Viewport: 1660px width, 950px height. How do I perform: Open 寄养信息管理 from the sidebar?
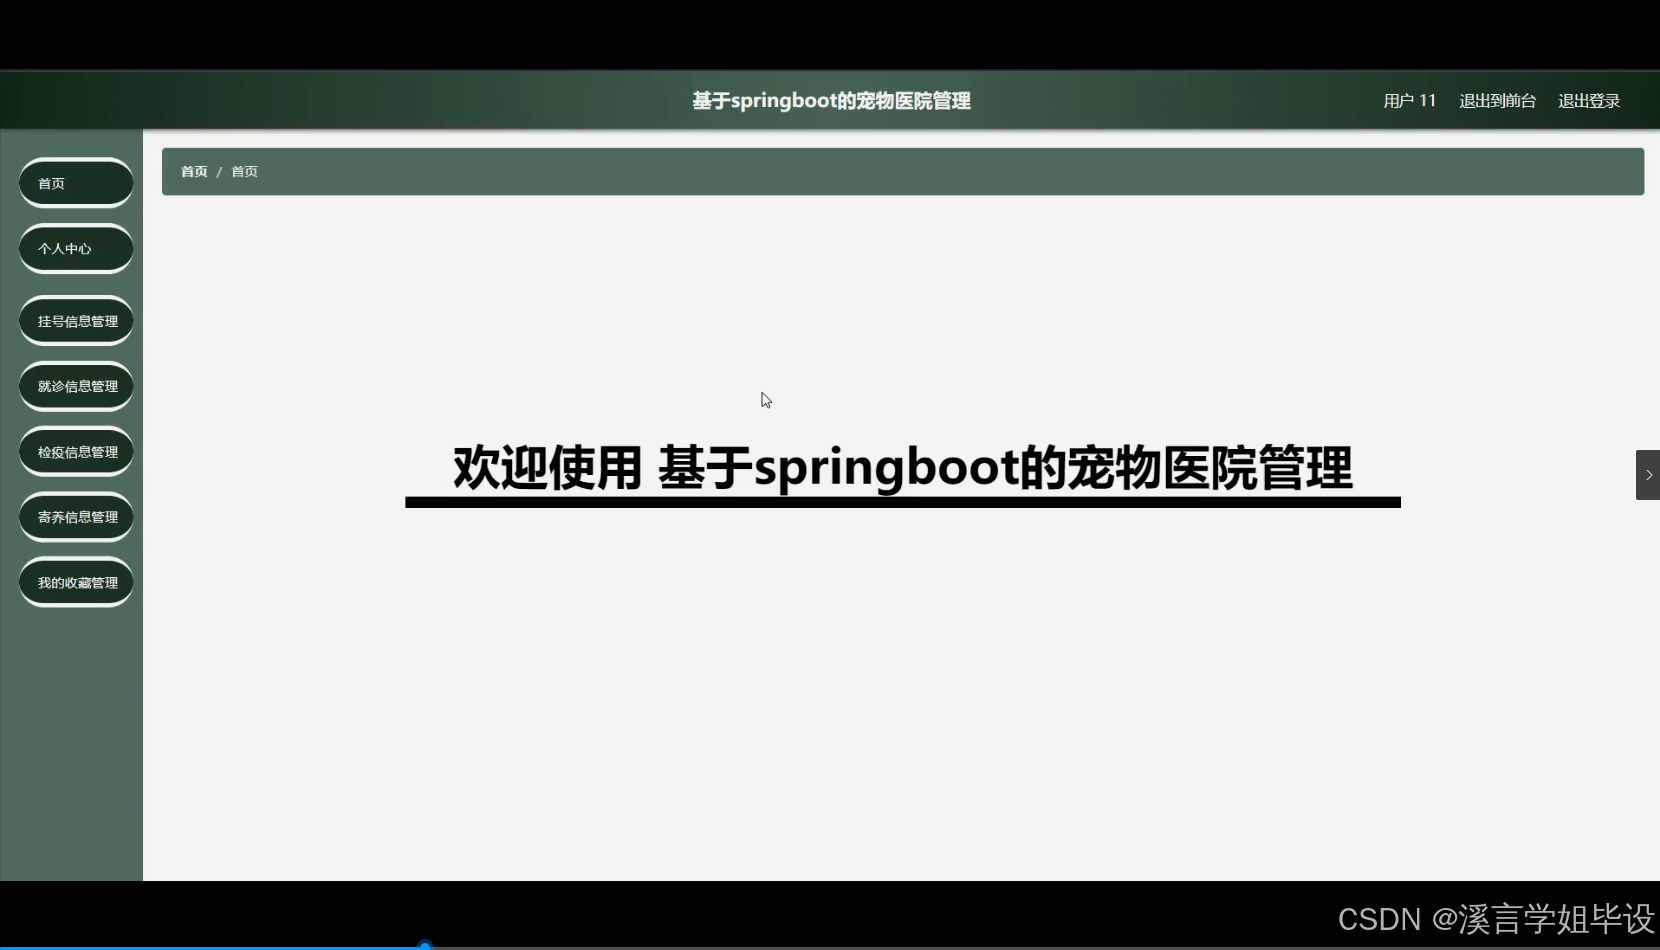point(75,517)
